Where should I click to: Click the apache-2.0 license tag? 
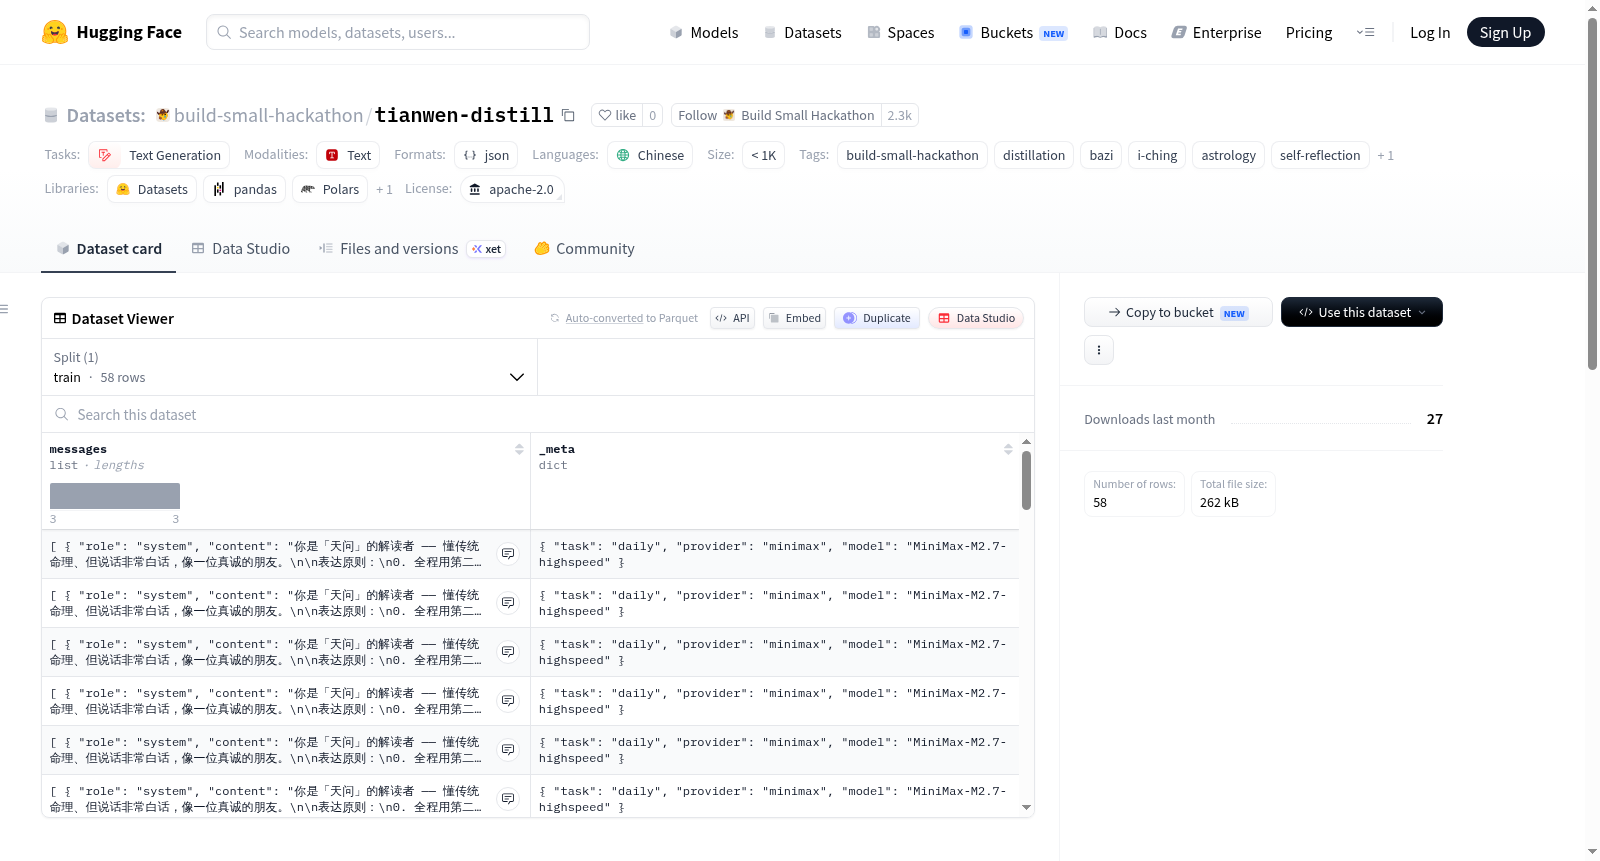point(512,189)
